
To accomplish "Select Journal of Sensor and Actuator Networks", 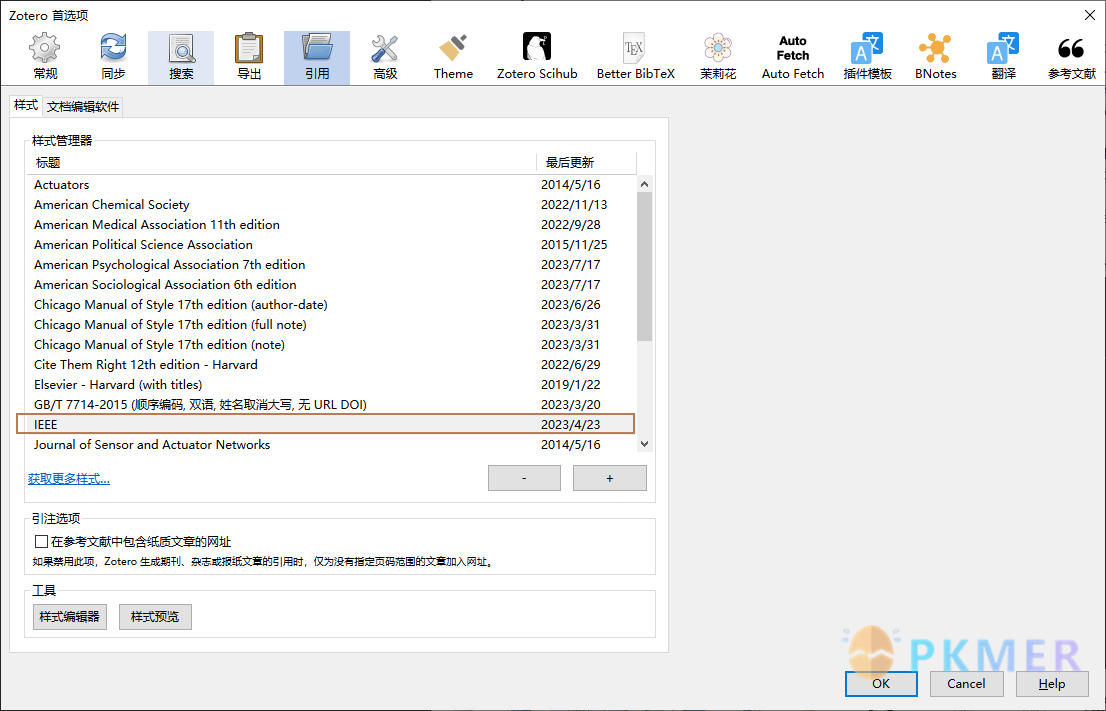I will pos(332,444).
